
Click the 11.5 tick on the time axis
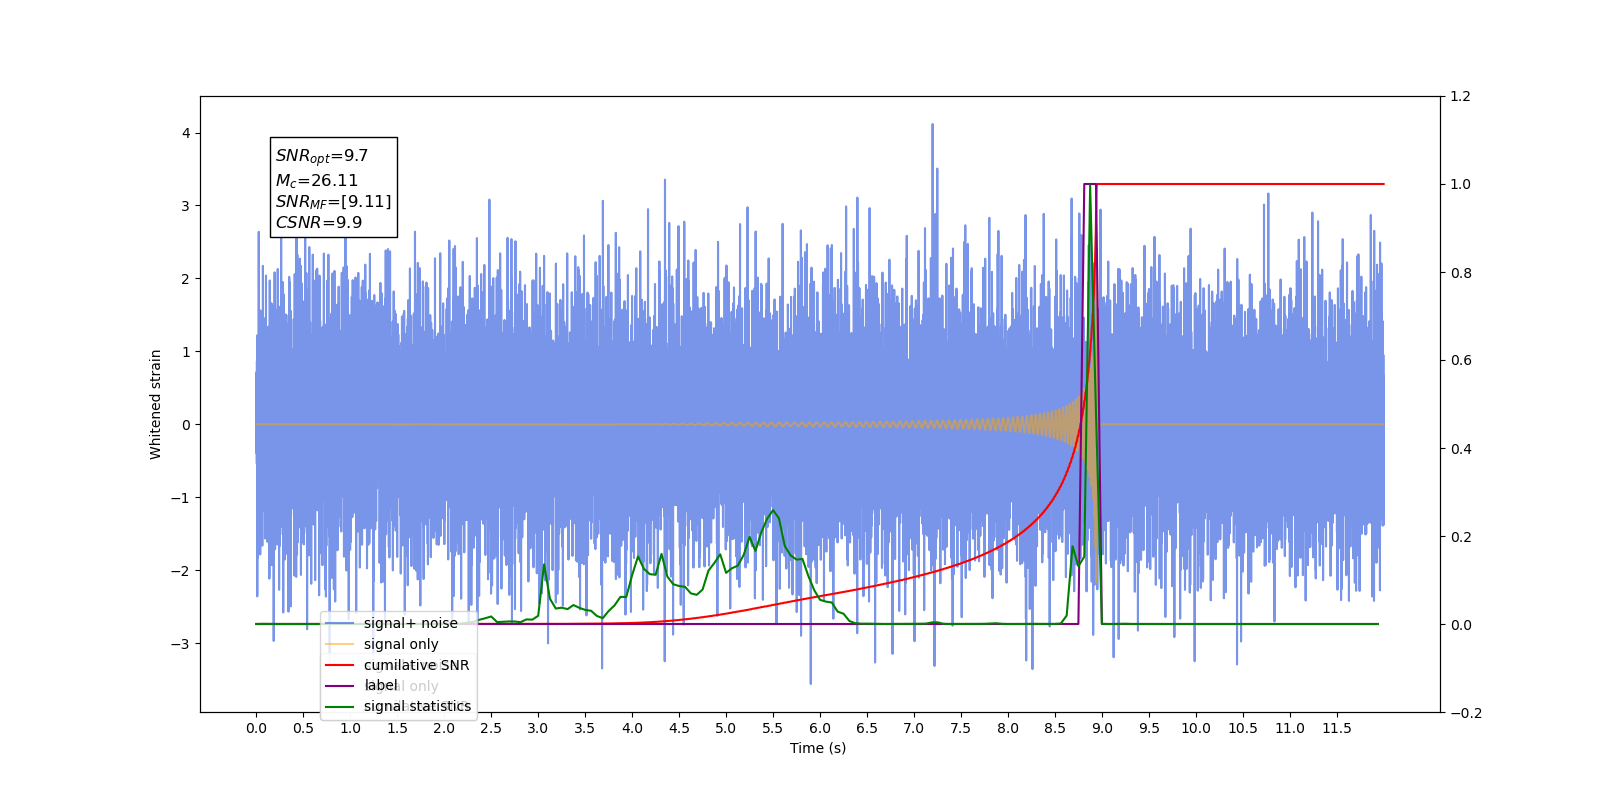pyautogui.click(x=1337, y=728)
